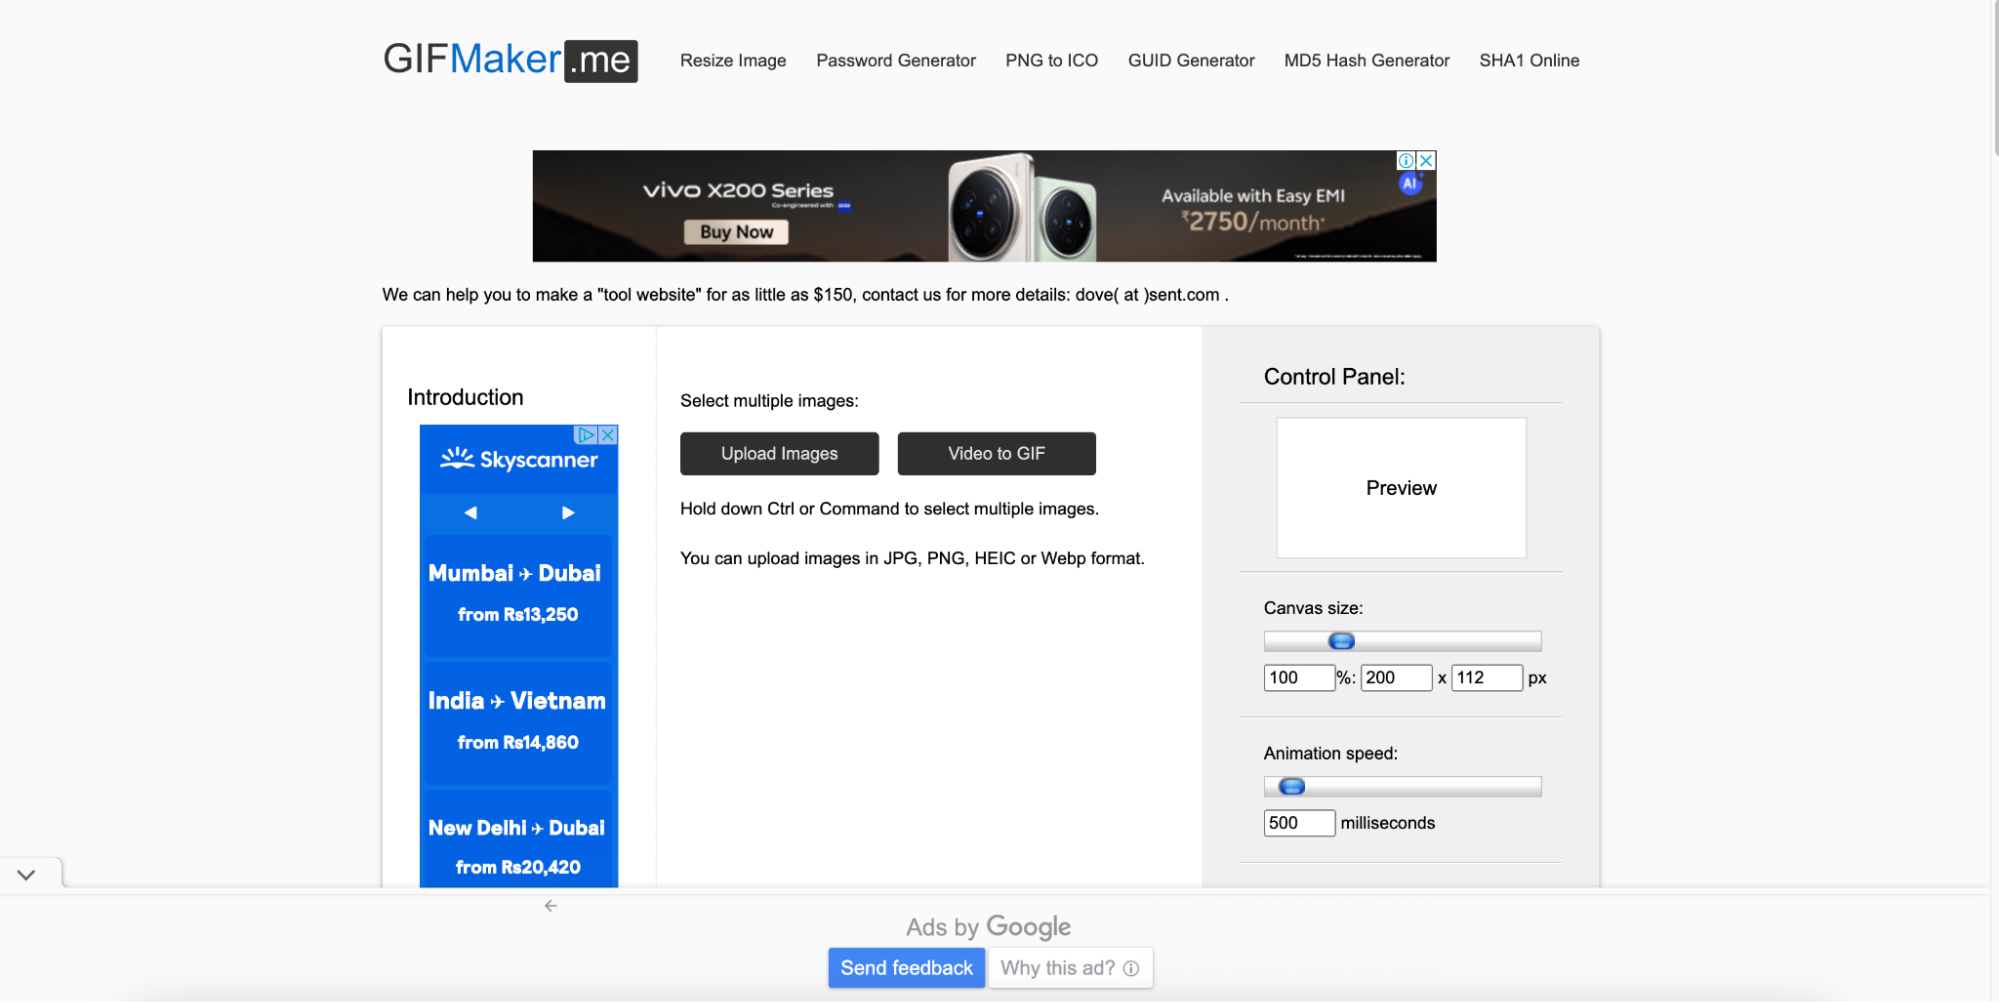This screenshot has height=1003, width=1999.
Task: Close the vivo X200 banner ad
Action: click(x=1427, y=160)
